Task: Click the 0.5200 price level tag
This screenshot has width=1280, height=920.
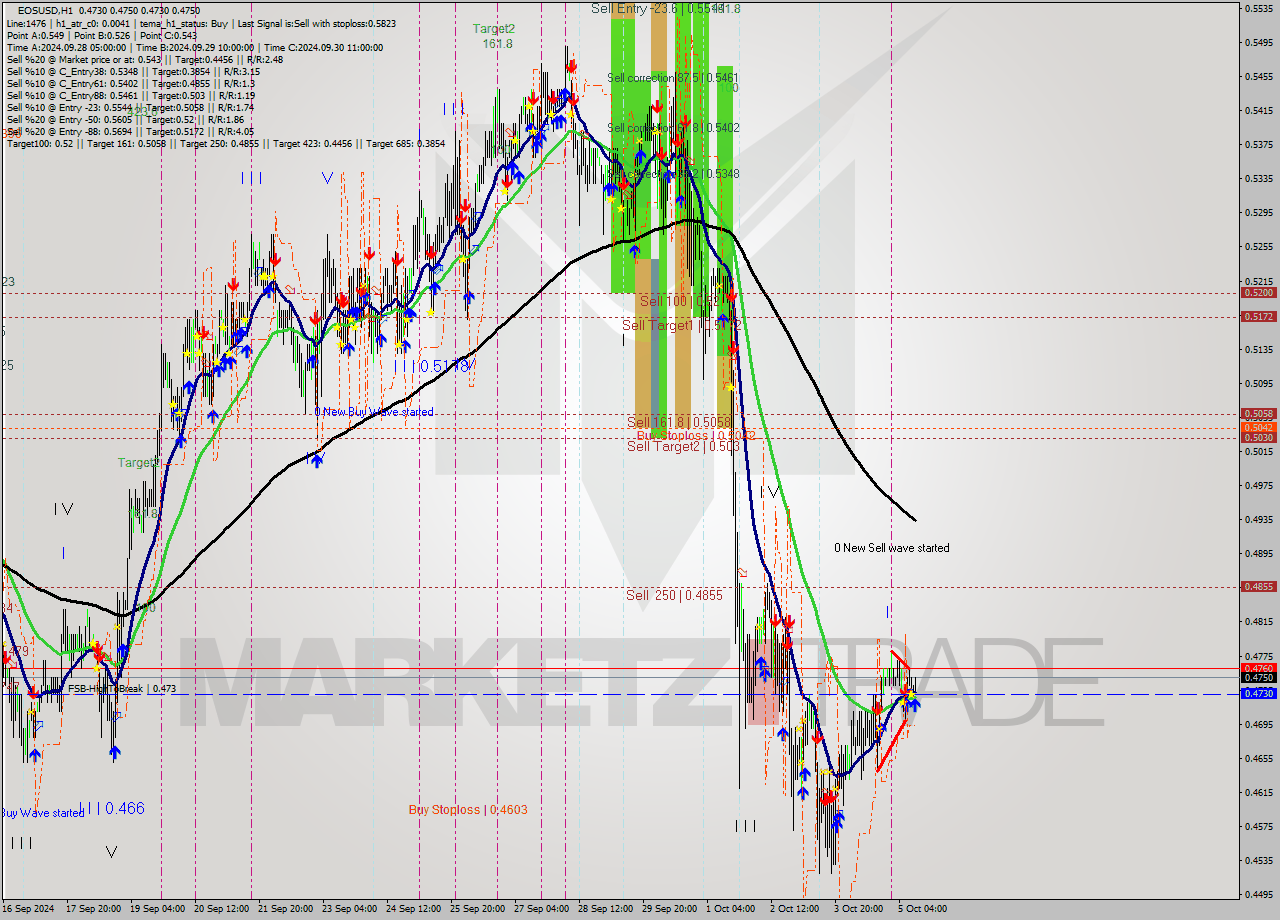Action: tap(1258, 293)
